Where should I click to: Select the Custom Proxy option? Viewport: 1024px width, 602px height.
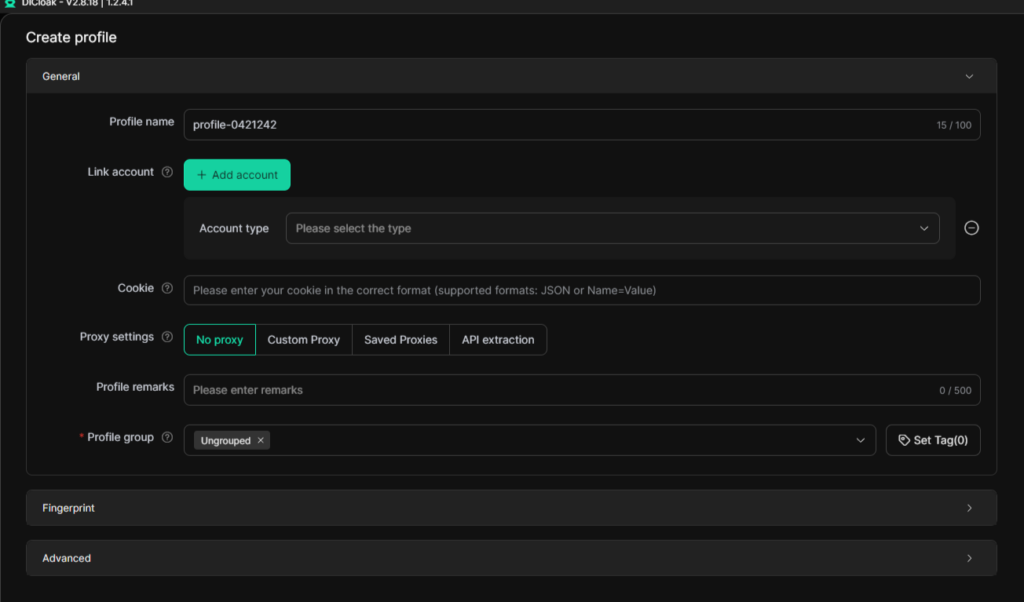pos(303,340)
